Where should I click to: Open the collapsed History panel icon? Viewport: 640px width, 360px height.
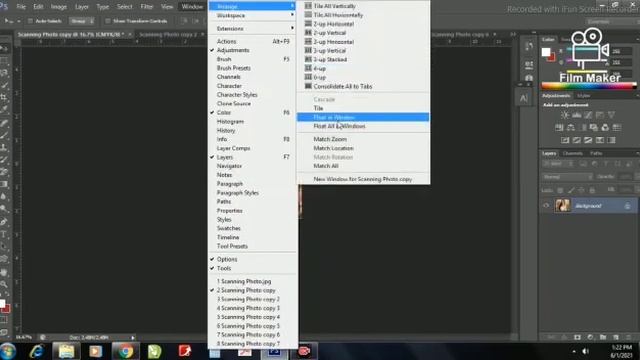tap(529, 47)
